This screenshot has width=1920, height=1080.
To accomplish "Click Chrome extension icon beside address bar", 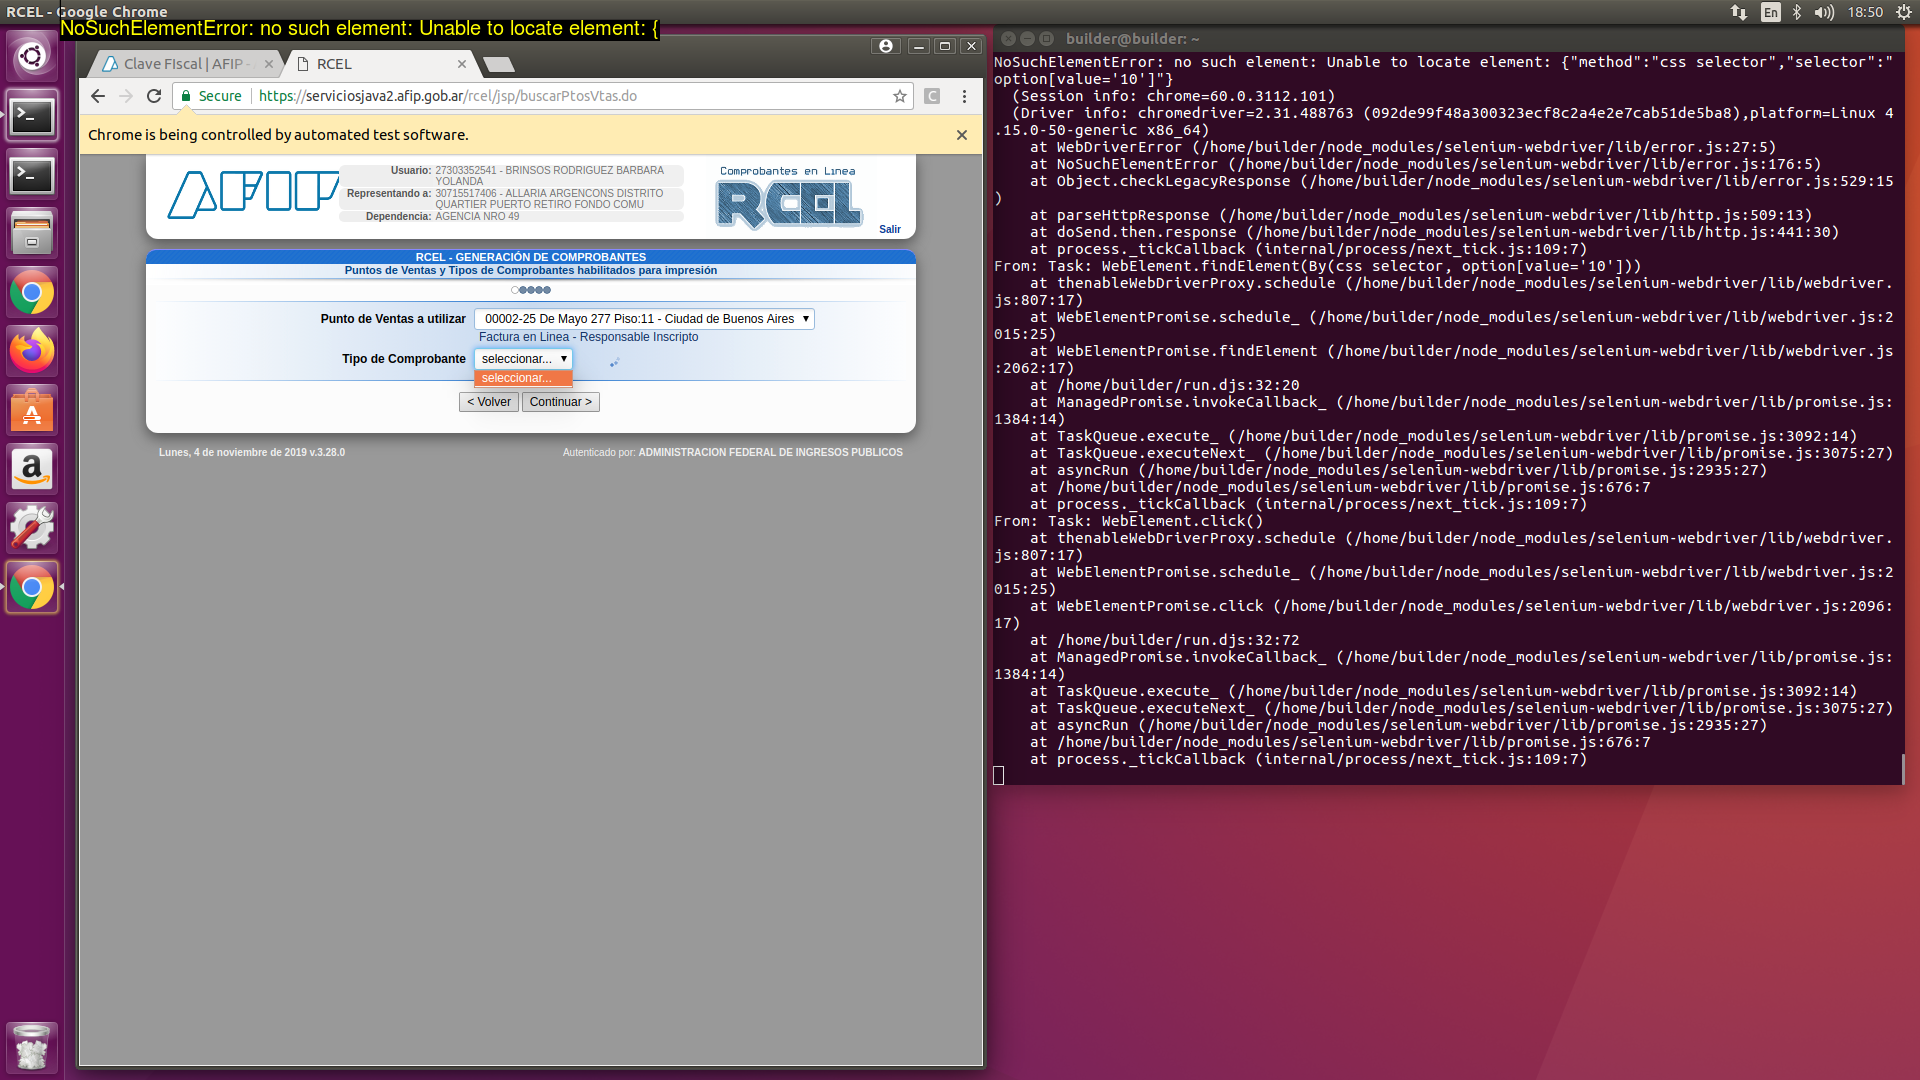I will 932,96.
